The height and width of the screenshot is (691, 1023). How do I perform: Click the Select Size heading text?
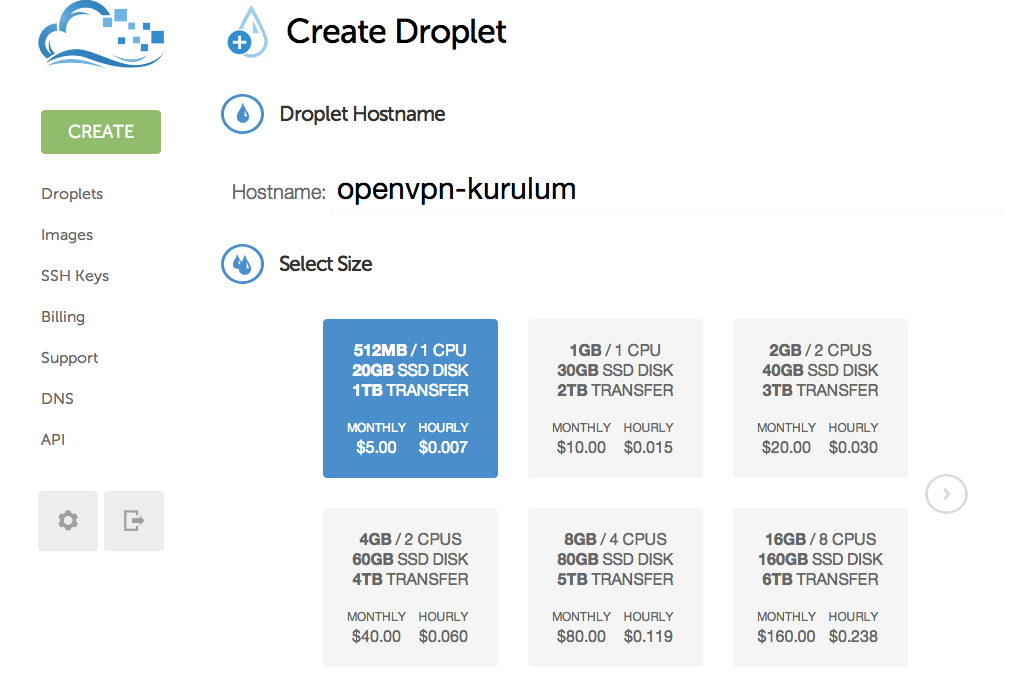click(x=326, y=264)
